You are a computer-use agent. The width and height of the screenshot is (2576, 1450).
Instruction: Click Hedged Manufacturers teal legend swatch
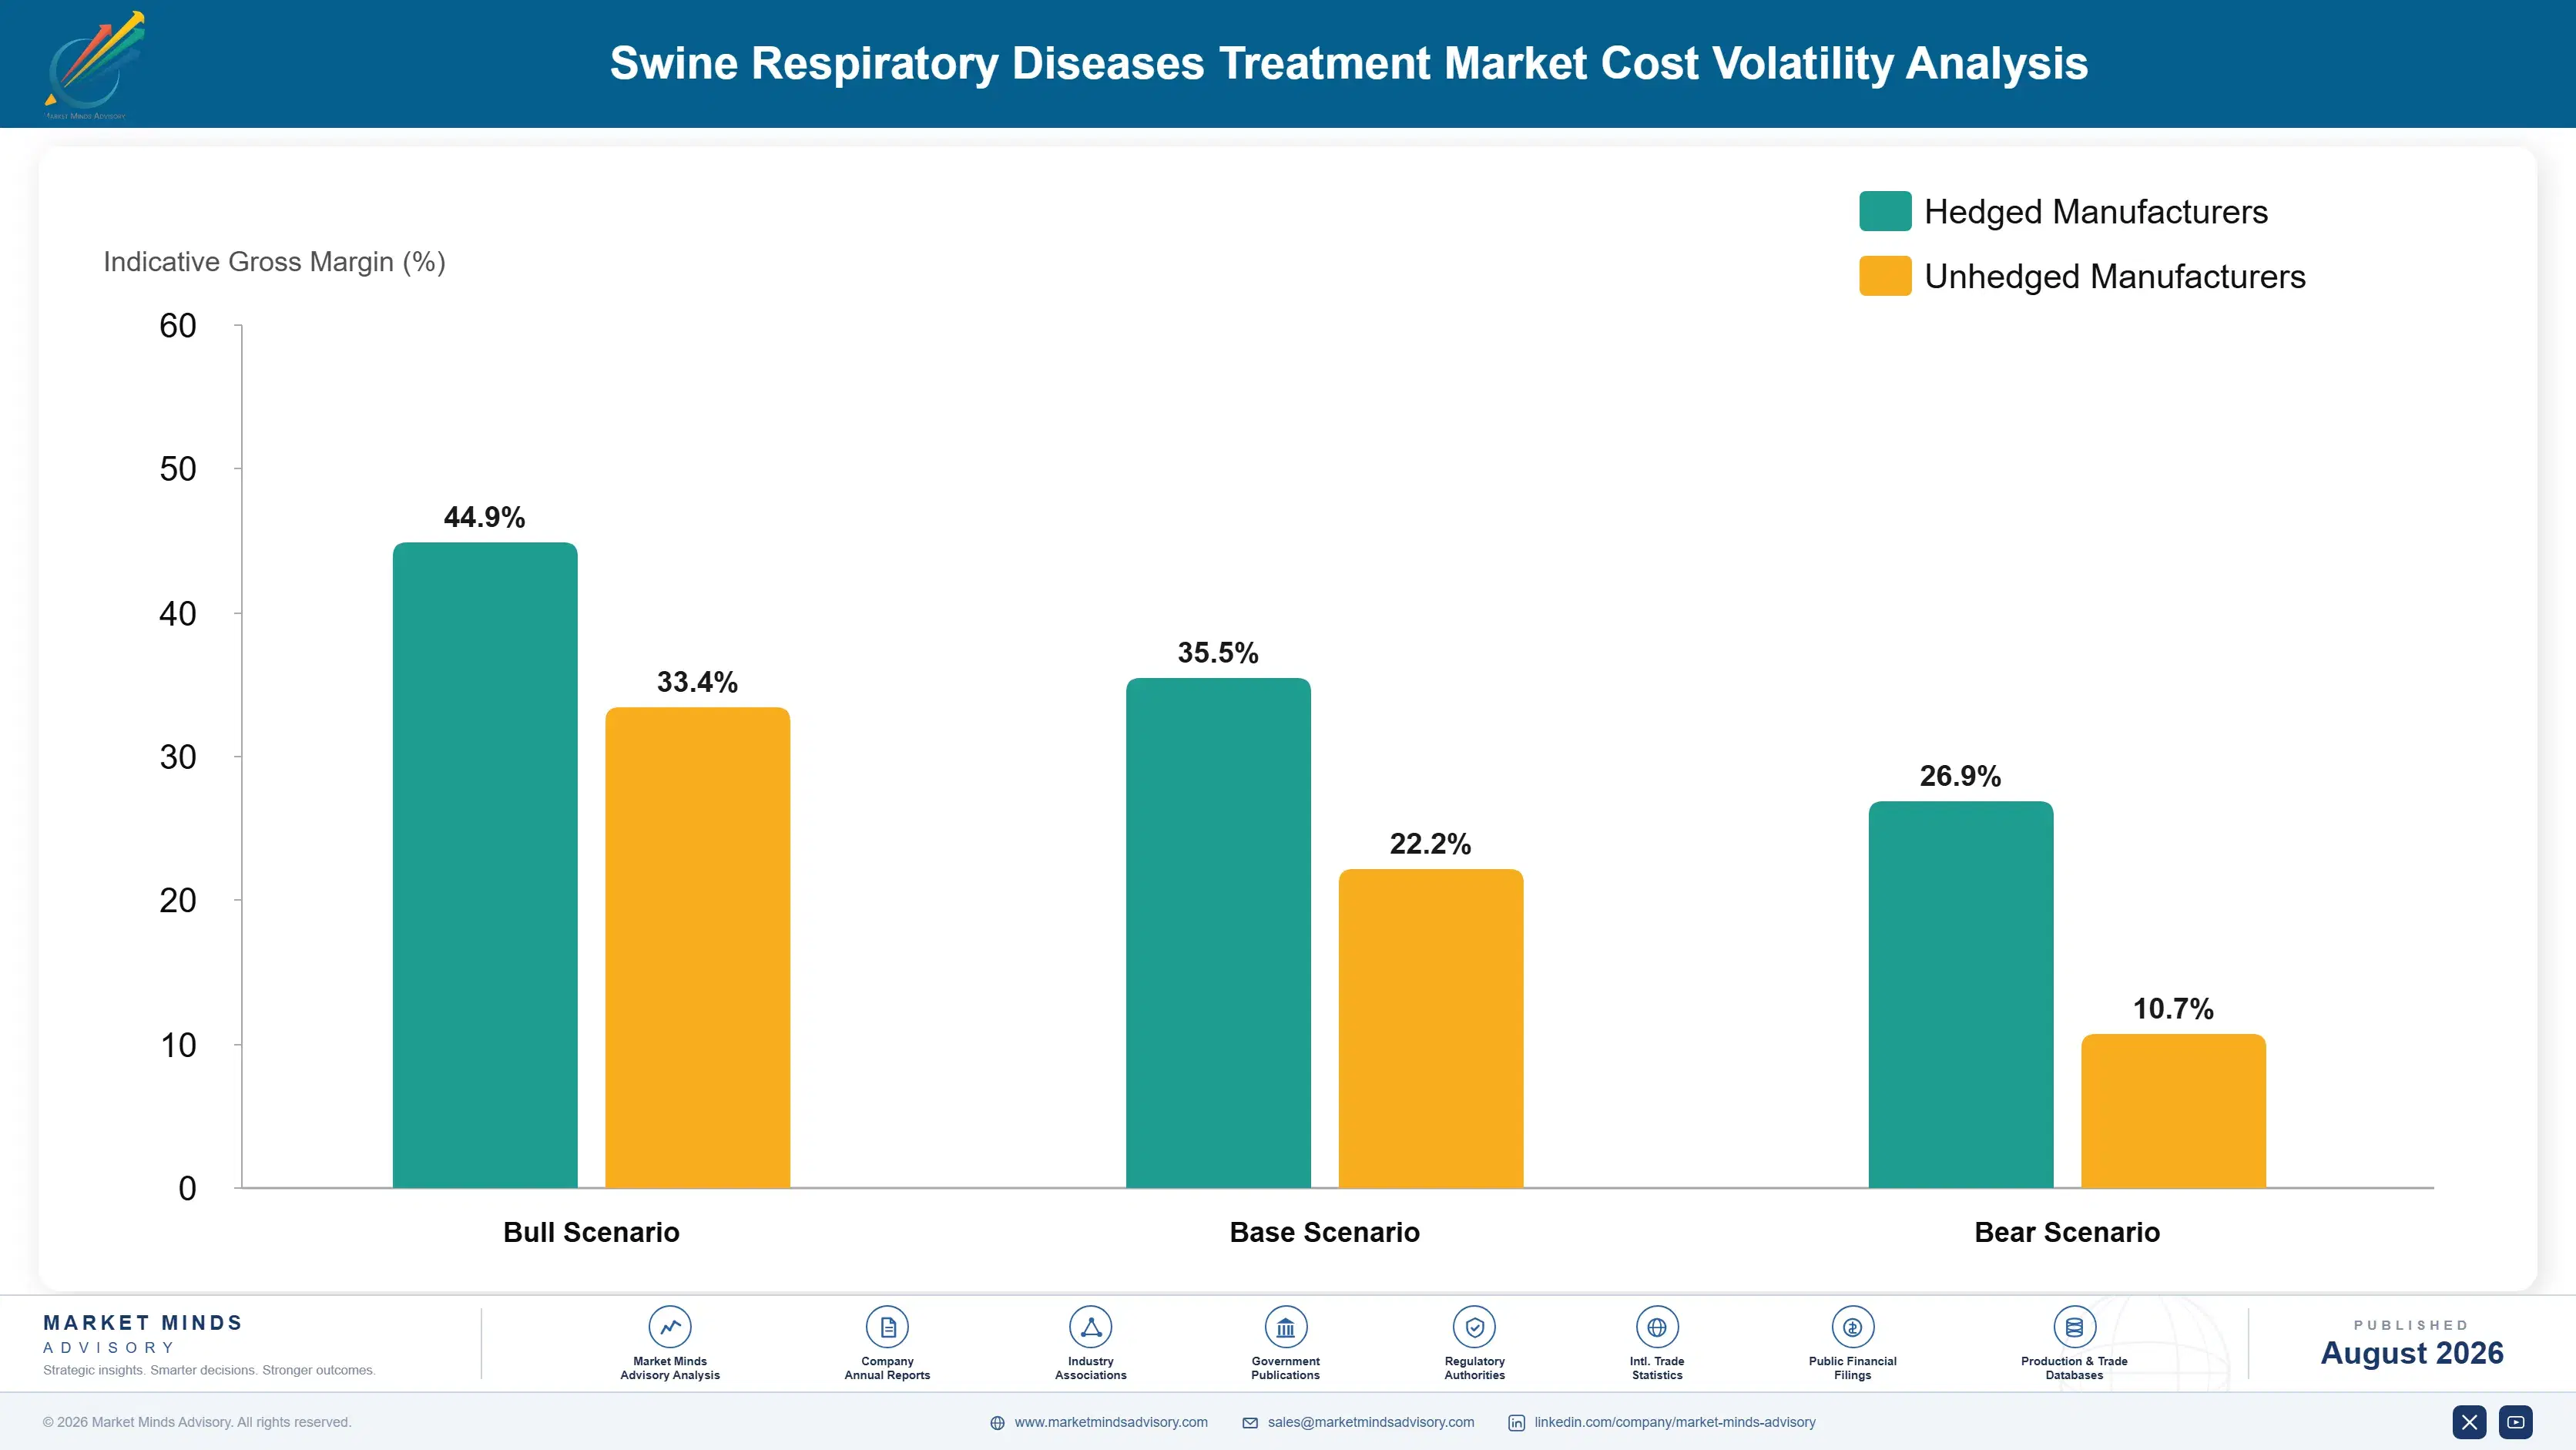pos(1885,211)
